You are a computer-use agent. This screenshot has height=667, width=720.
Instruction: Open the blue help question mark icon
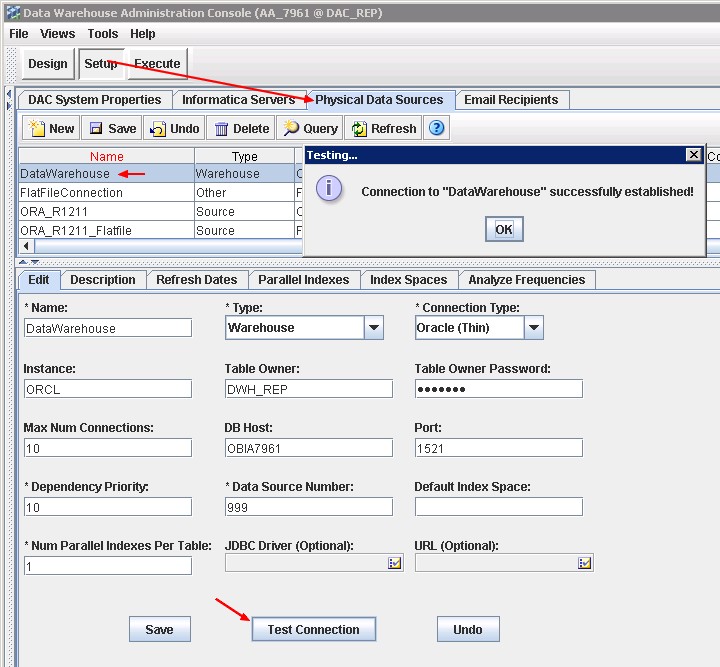click(x=436, y=128)
